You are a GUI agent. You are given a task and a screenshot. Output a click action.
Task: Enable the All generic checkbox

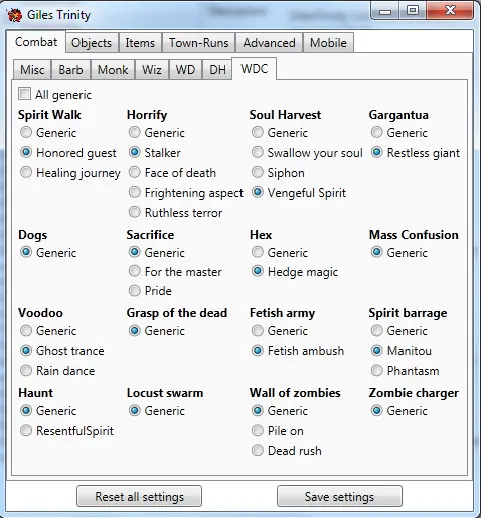(x=24, y=94)
